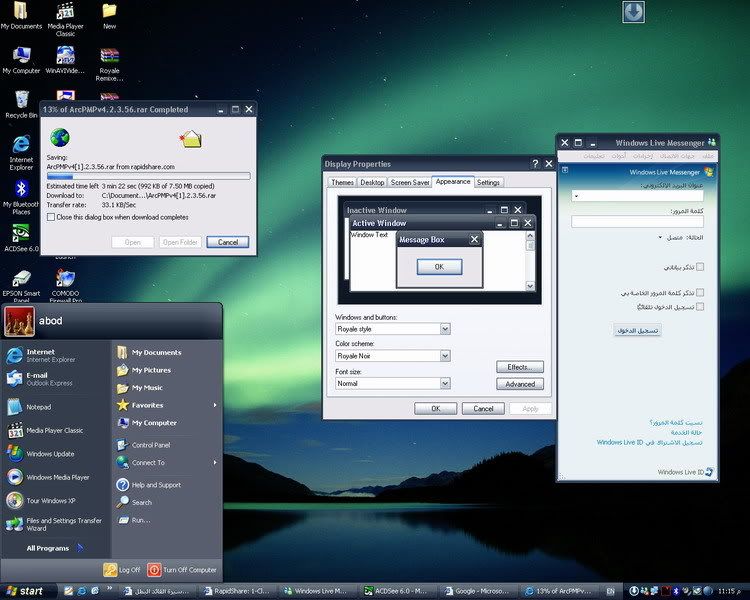Open the Color scheme dropdown (Royale Noir)

[445, 356]
